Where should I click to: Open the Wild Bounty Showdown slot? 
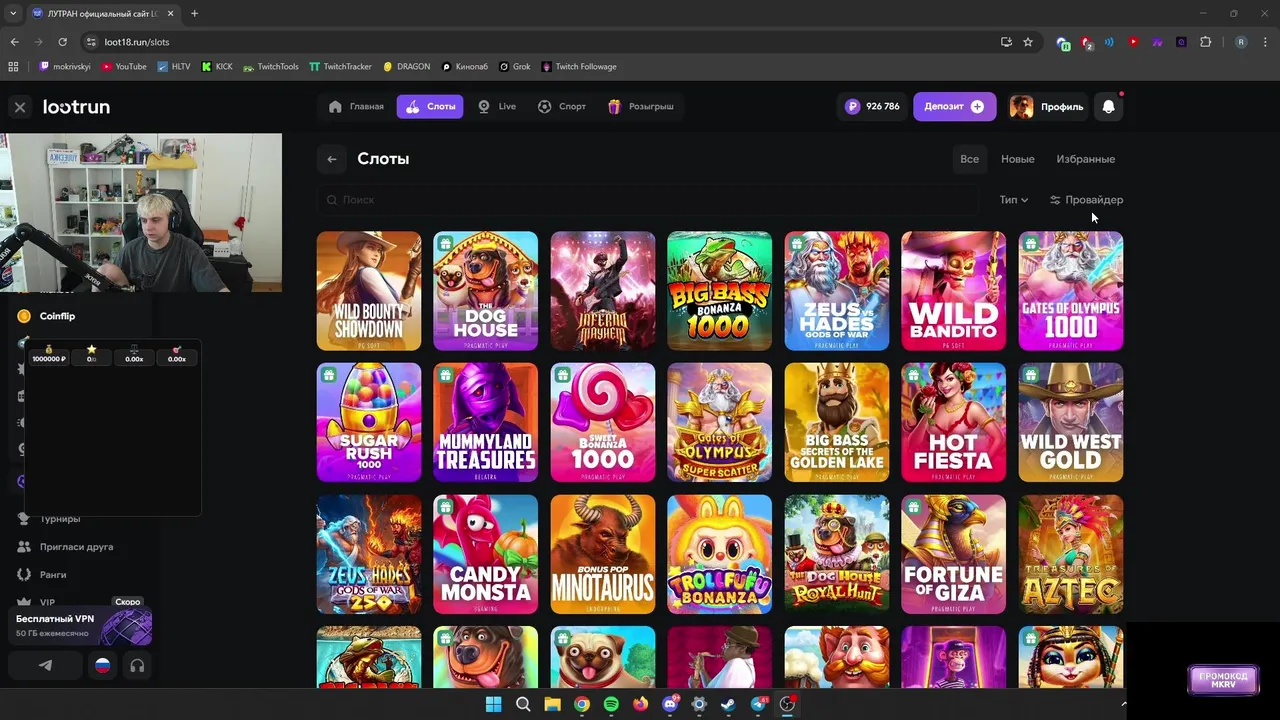(x=369, y=291)
